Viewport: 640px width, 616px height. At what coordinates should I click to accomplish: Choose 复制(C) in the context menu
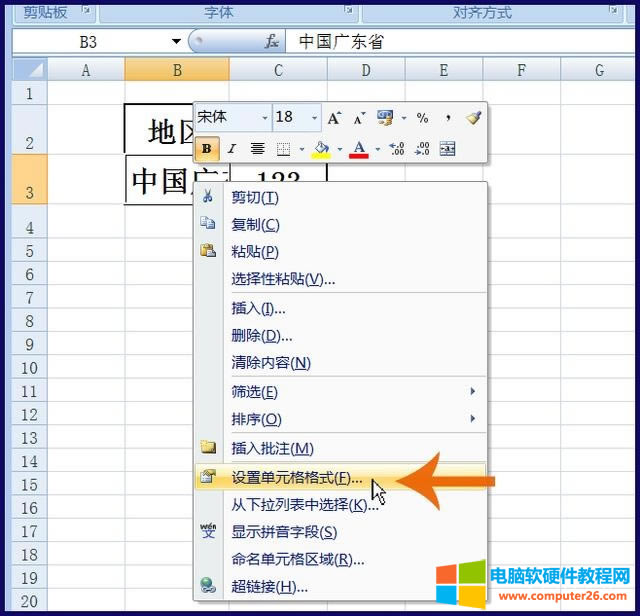(256, 225)
